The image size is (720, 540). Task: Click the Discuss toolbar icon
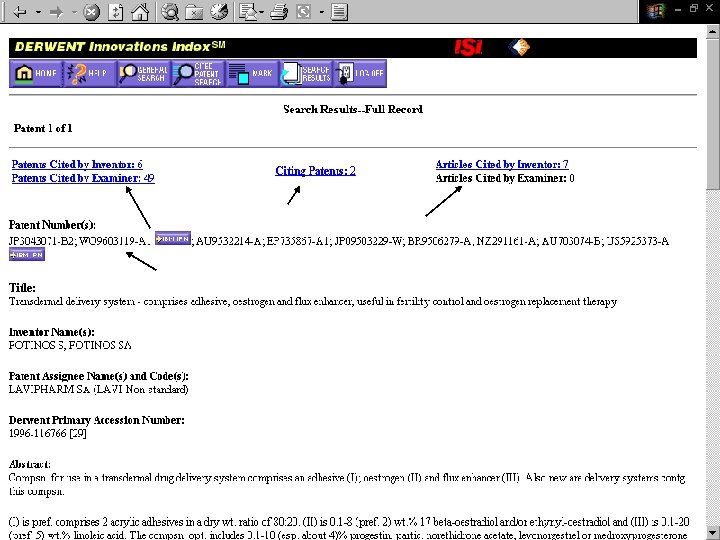(x=339, y=12)
